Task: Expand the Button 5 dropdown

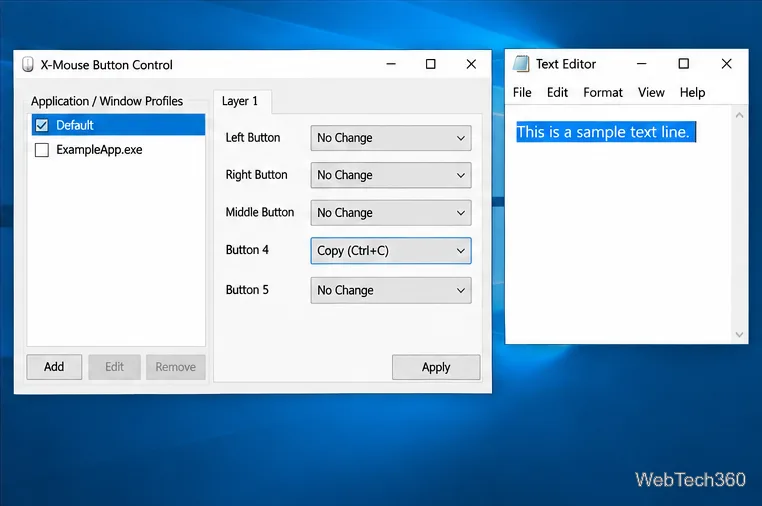Action: (x=391, y=290)
